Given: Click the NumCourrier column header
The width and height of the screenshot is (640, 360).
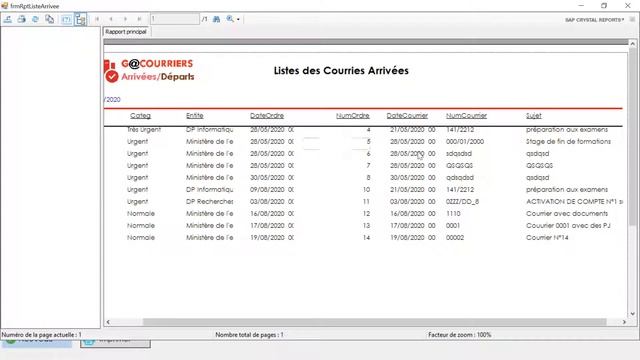Looking at the screenshot, I should pos(466,116).
